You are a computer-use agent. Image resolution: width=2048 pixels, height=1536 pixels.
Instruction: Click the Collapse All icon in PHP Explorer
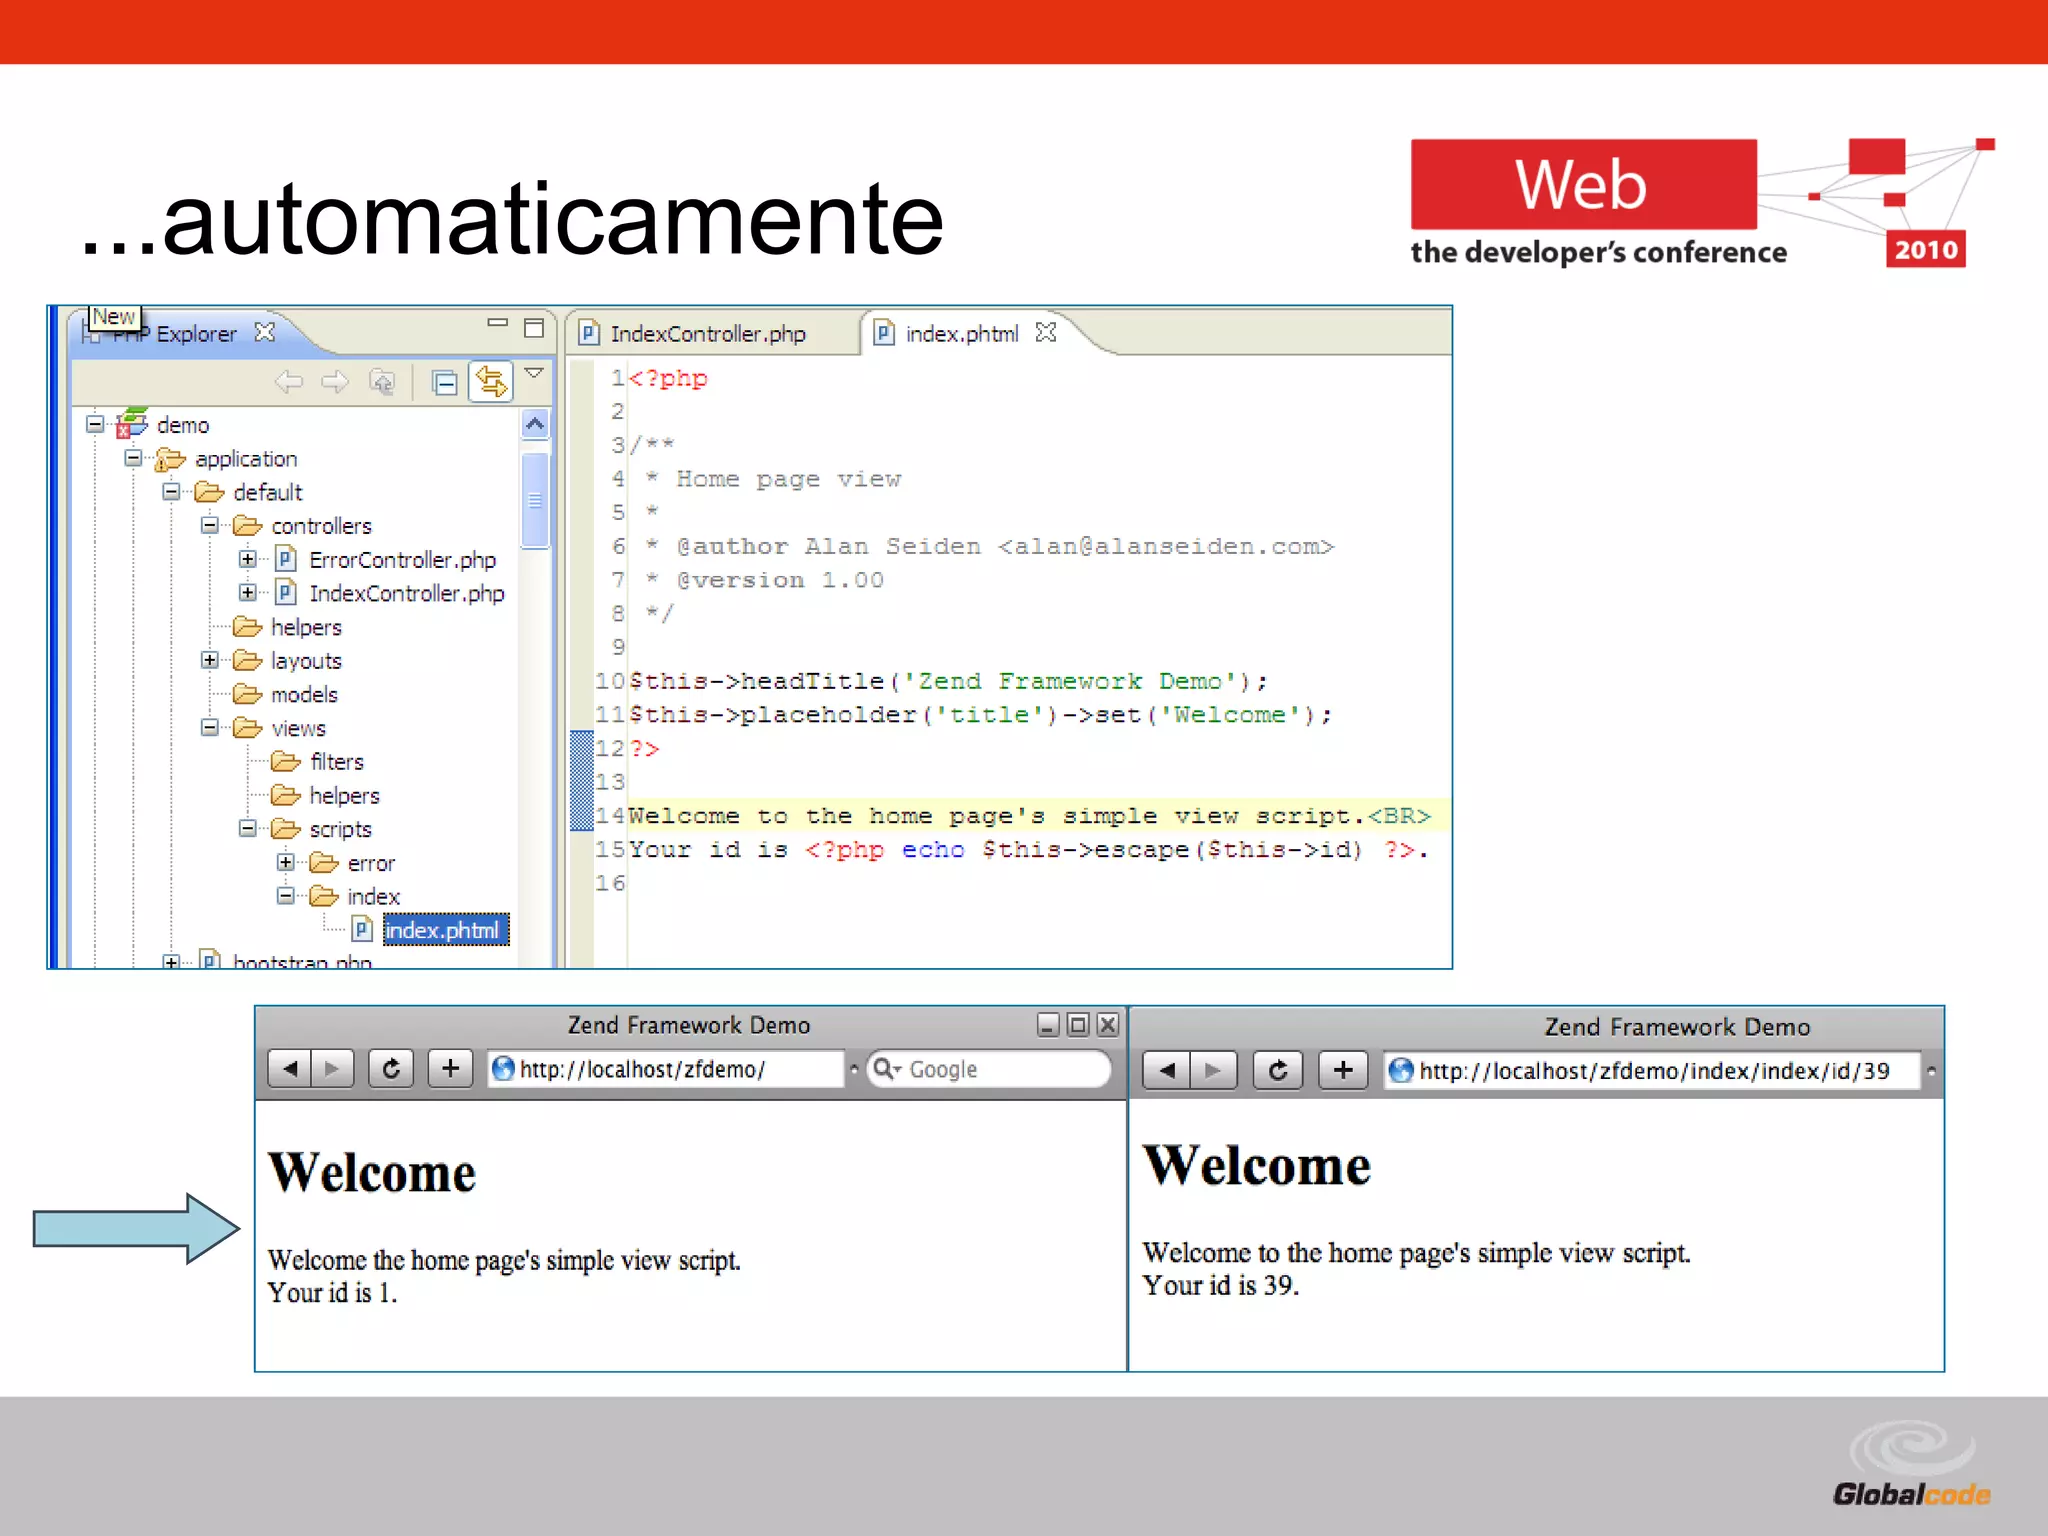(444, 382)
